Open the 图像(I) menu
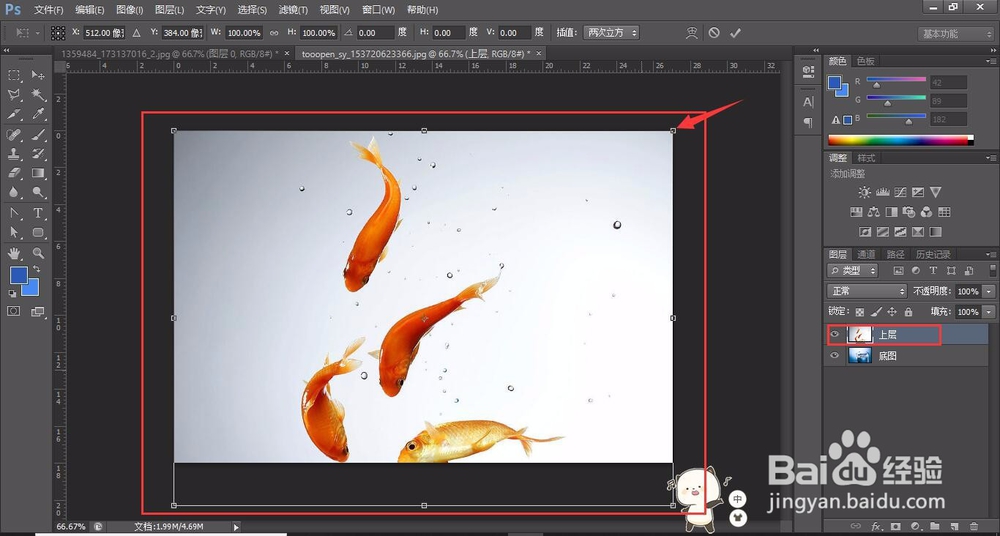This screenshot has height=536, width=1000. (129, 10)
